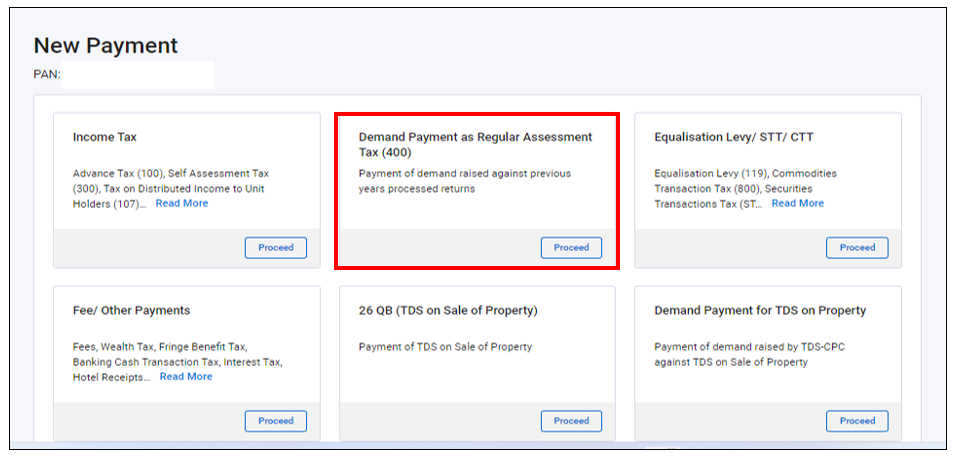Click Proceed in Fee/ Other Payments card
This screenshot has width=956, height=460.
(x=276, y=421)
